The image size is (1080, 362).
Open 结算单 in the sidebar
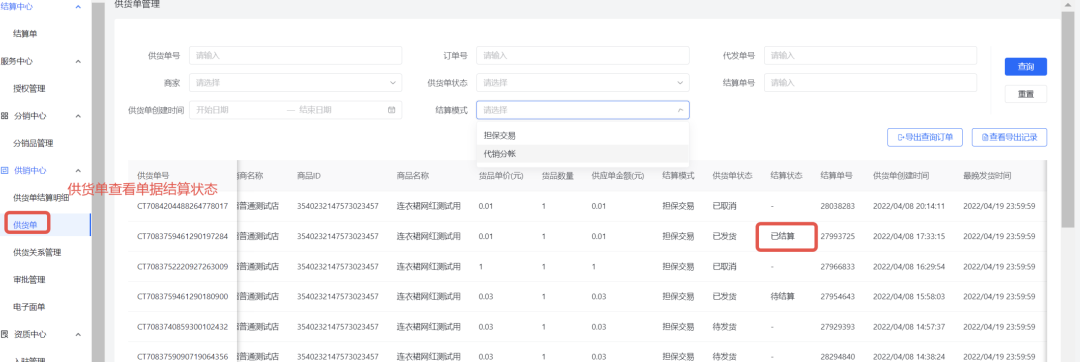coord(25,33)
